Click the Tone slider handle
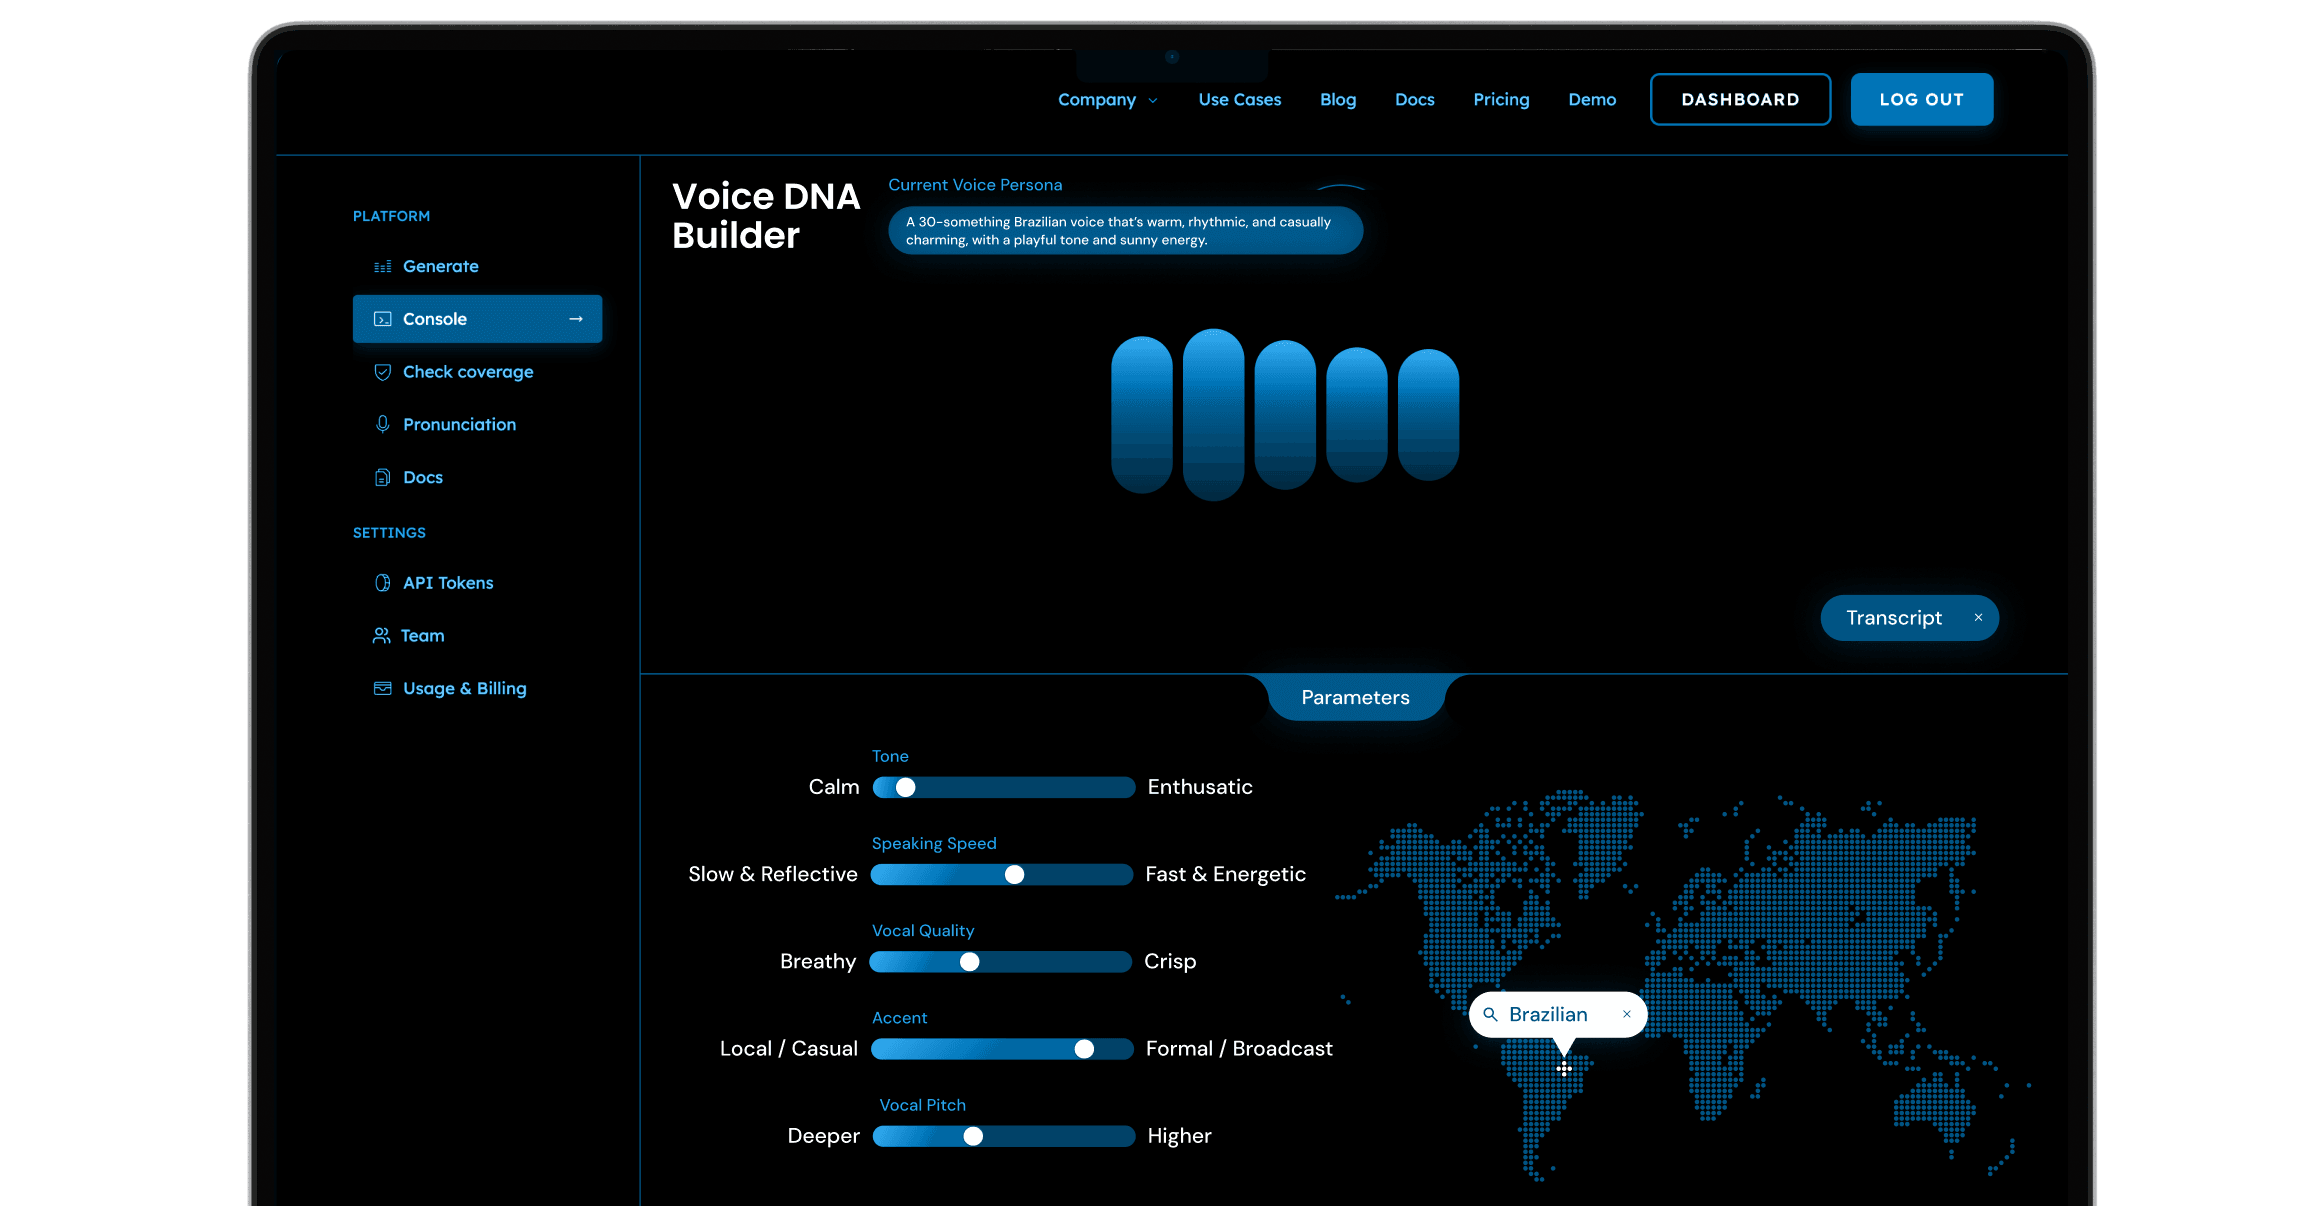 click(906, 788)
